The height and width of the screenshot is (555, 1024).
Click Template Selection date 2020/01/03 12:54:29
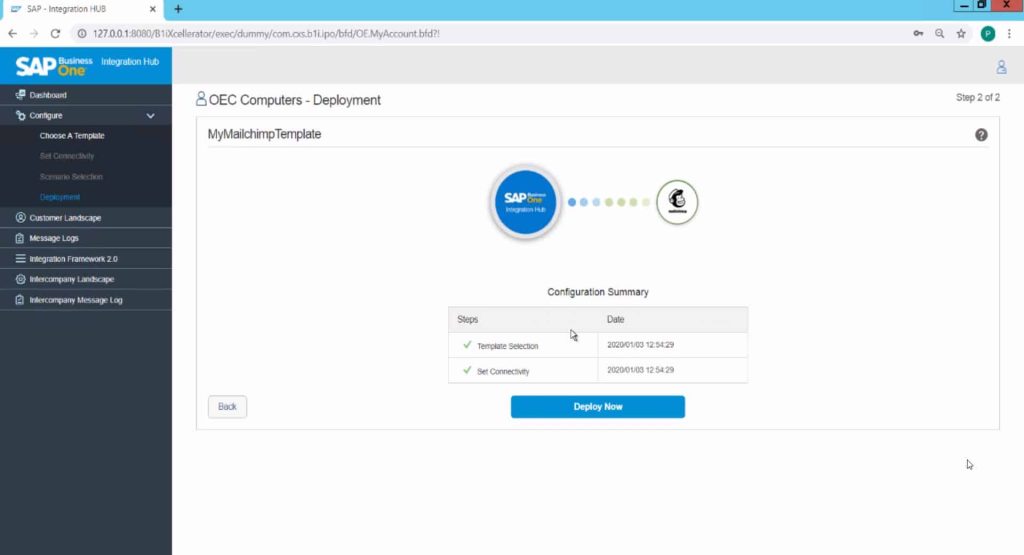tap(641, 345)
